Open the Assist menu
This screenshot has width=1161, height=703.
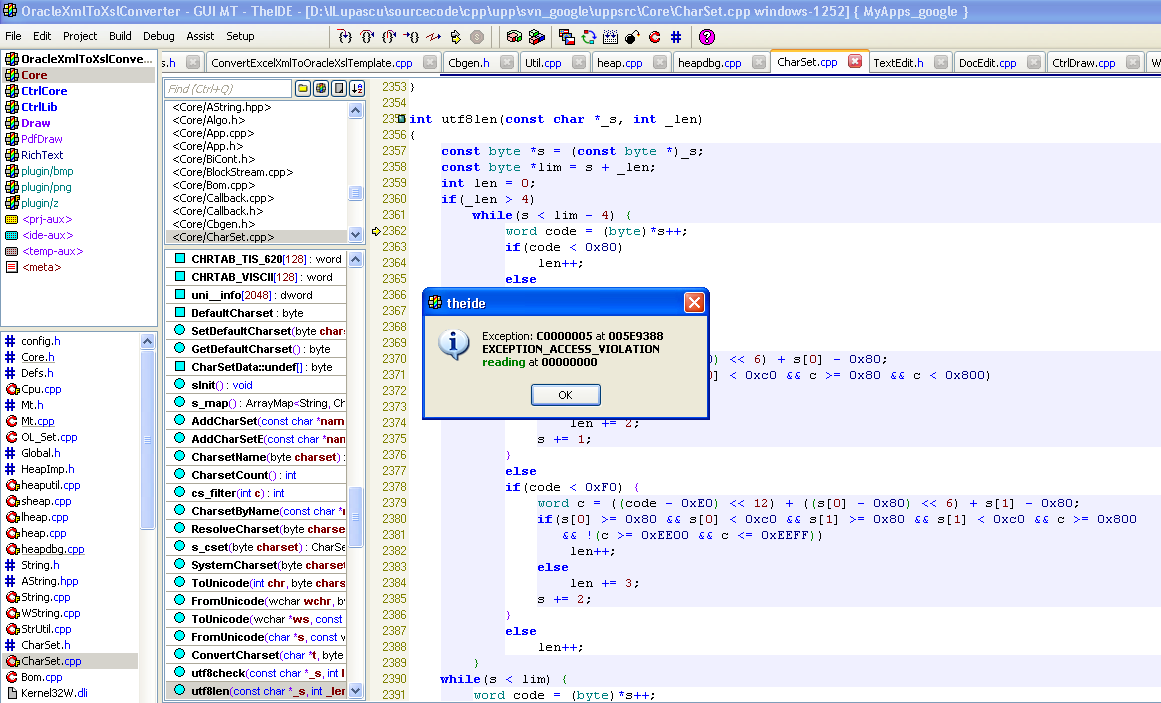point(200,36)
